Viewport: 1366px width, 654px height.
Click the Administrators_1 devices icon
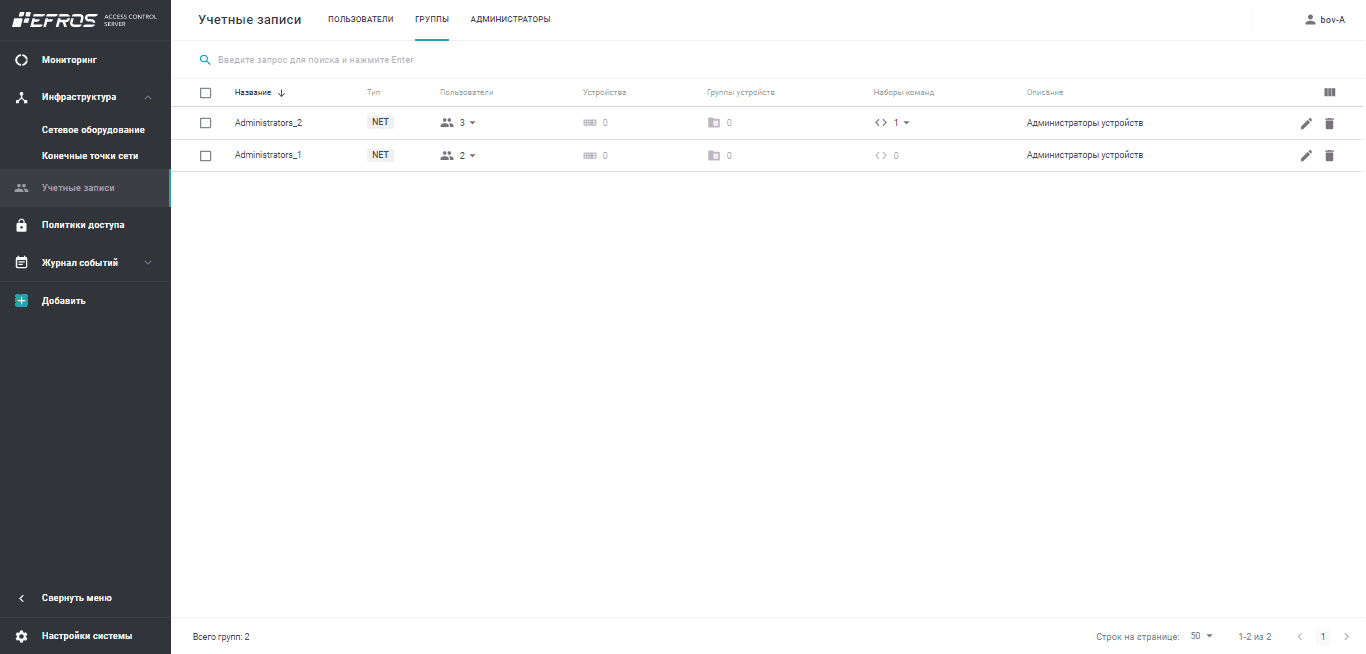pyautogui.click(x=590, y=155)
